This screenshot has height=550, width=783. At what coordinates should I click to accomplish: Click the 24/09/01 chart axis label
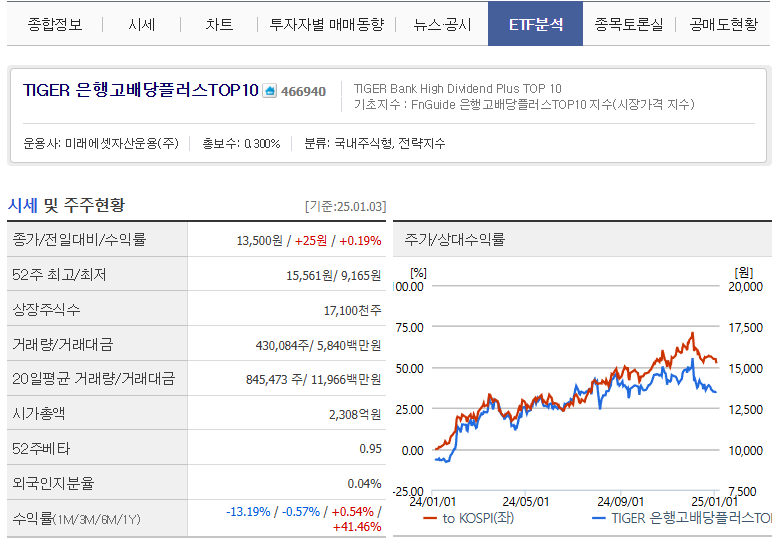(620, 502)
